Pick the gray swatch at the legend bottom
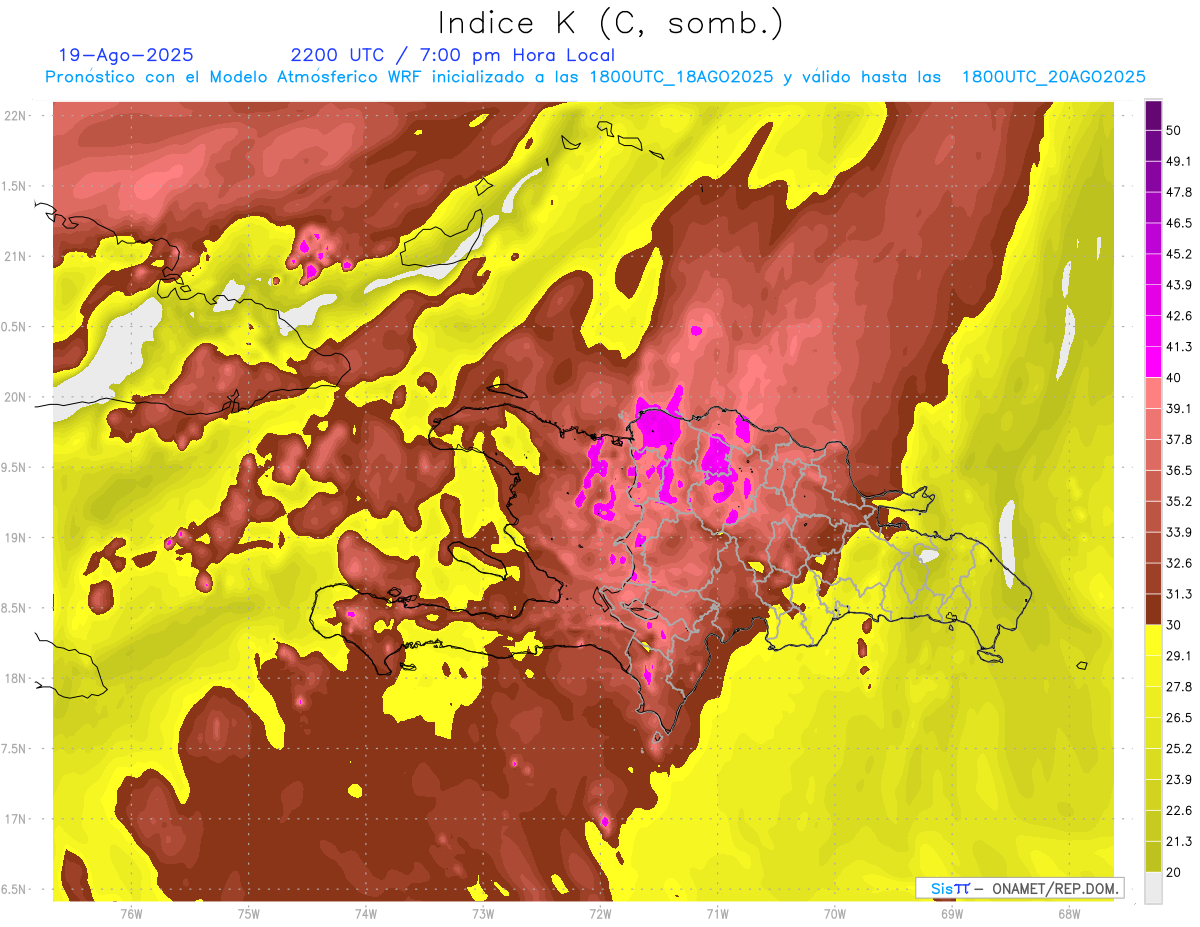The image size is (1200, 927). (x=1153, y=887)
